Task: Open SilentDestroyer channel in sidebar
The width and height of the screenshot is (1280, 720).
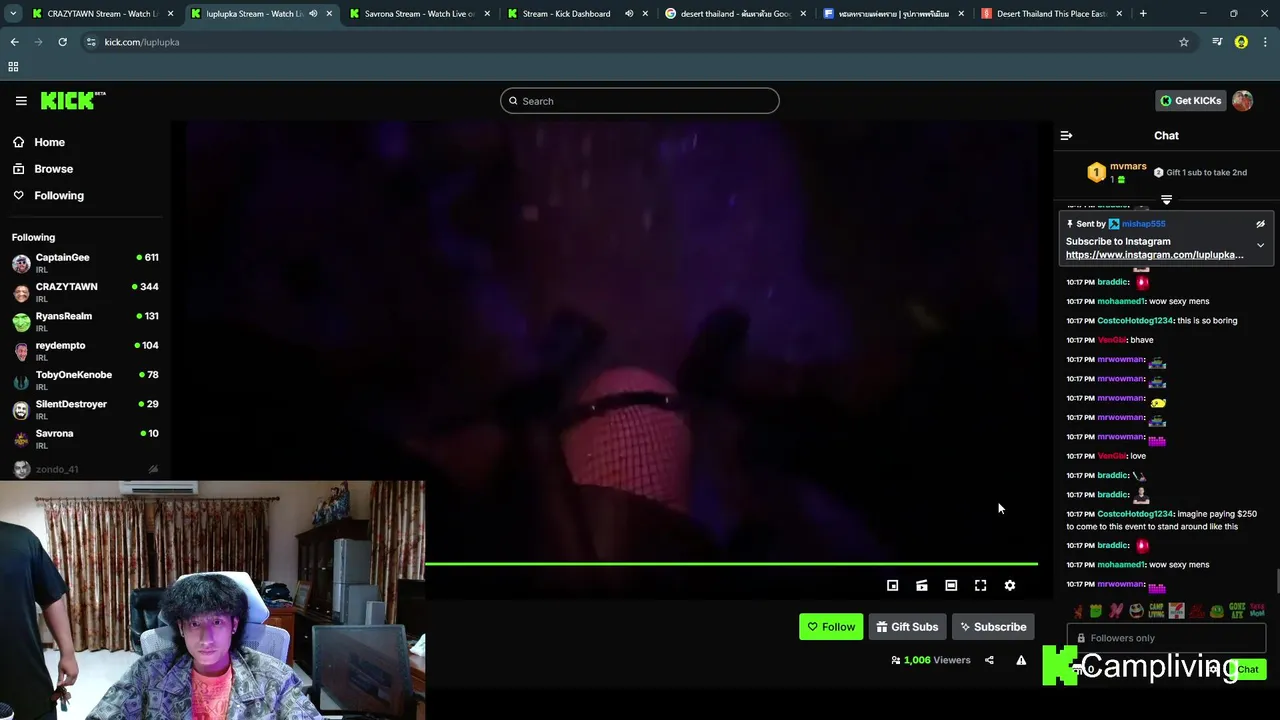Action: coord(85,409)
